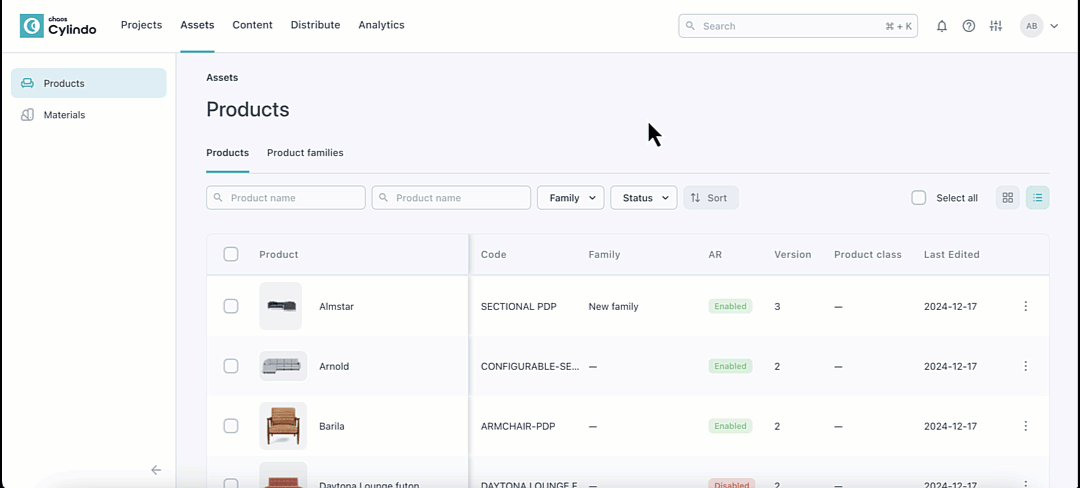
Task: Collapse the sidebar with arrow icon
Action: pos(156,470)
